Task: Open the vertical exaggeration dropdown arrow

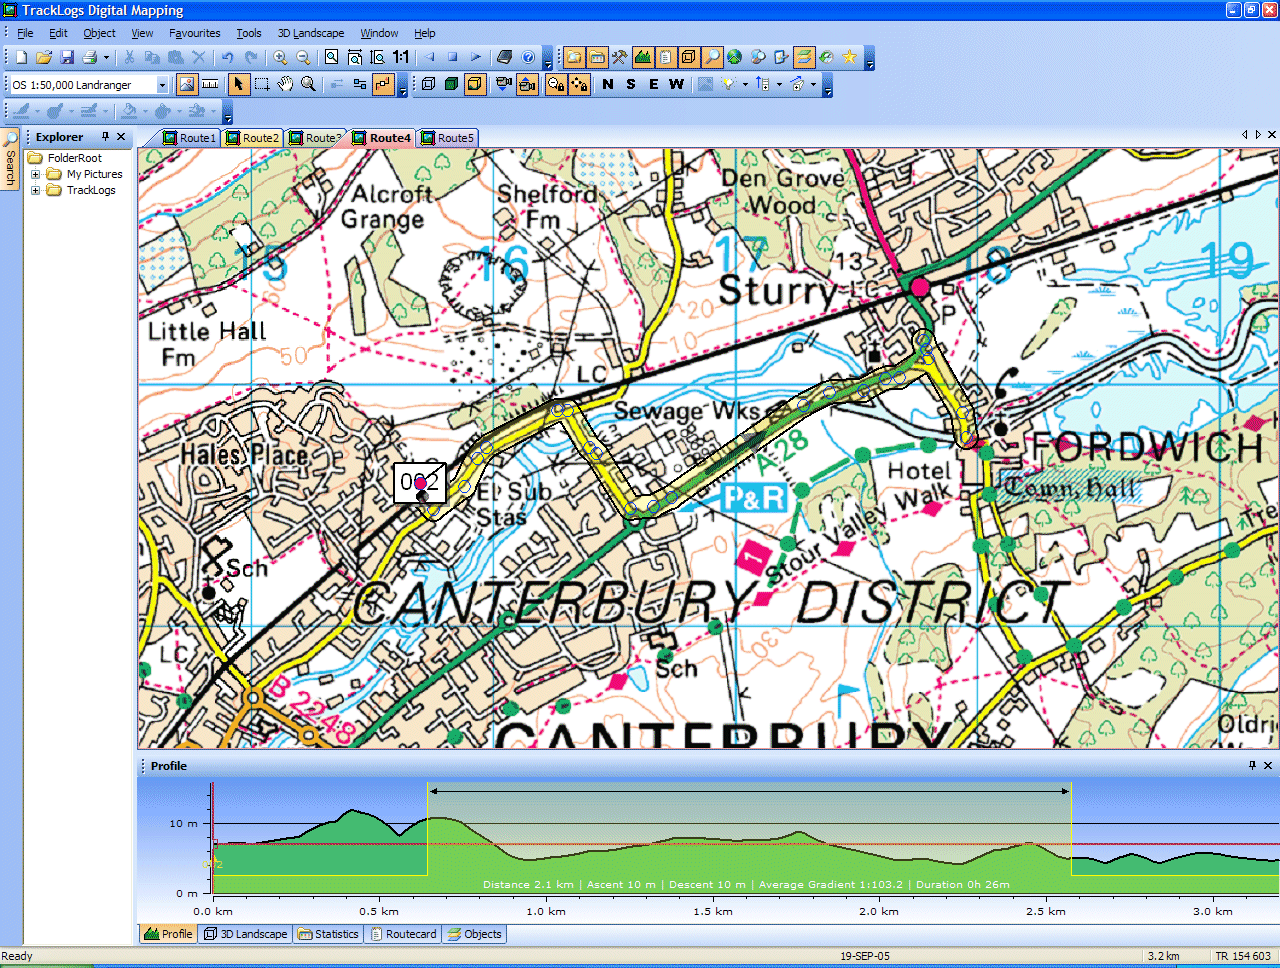Action: coord(779,84)
